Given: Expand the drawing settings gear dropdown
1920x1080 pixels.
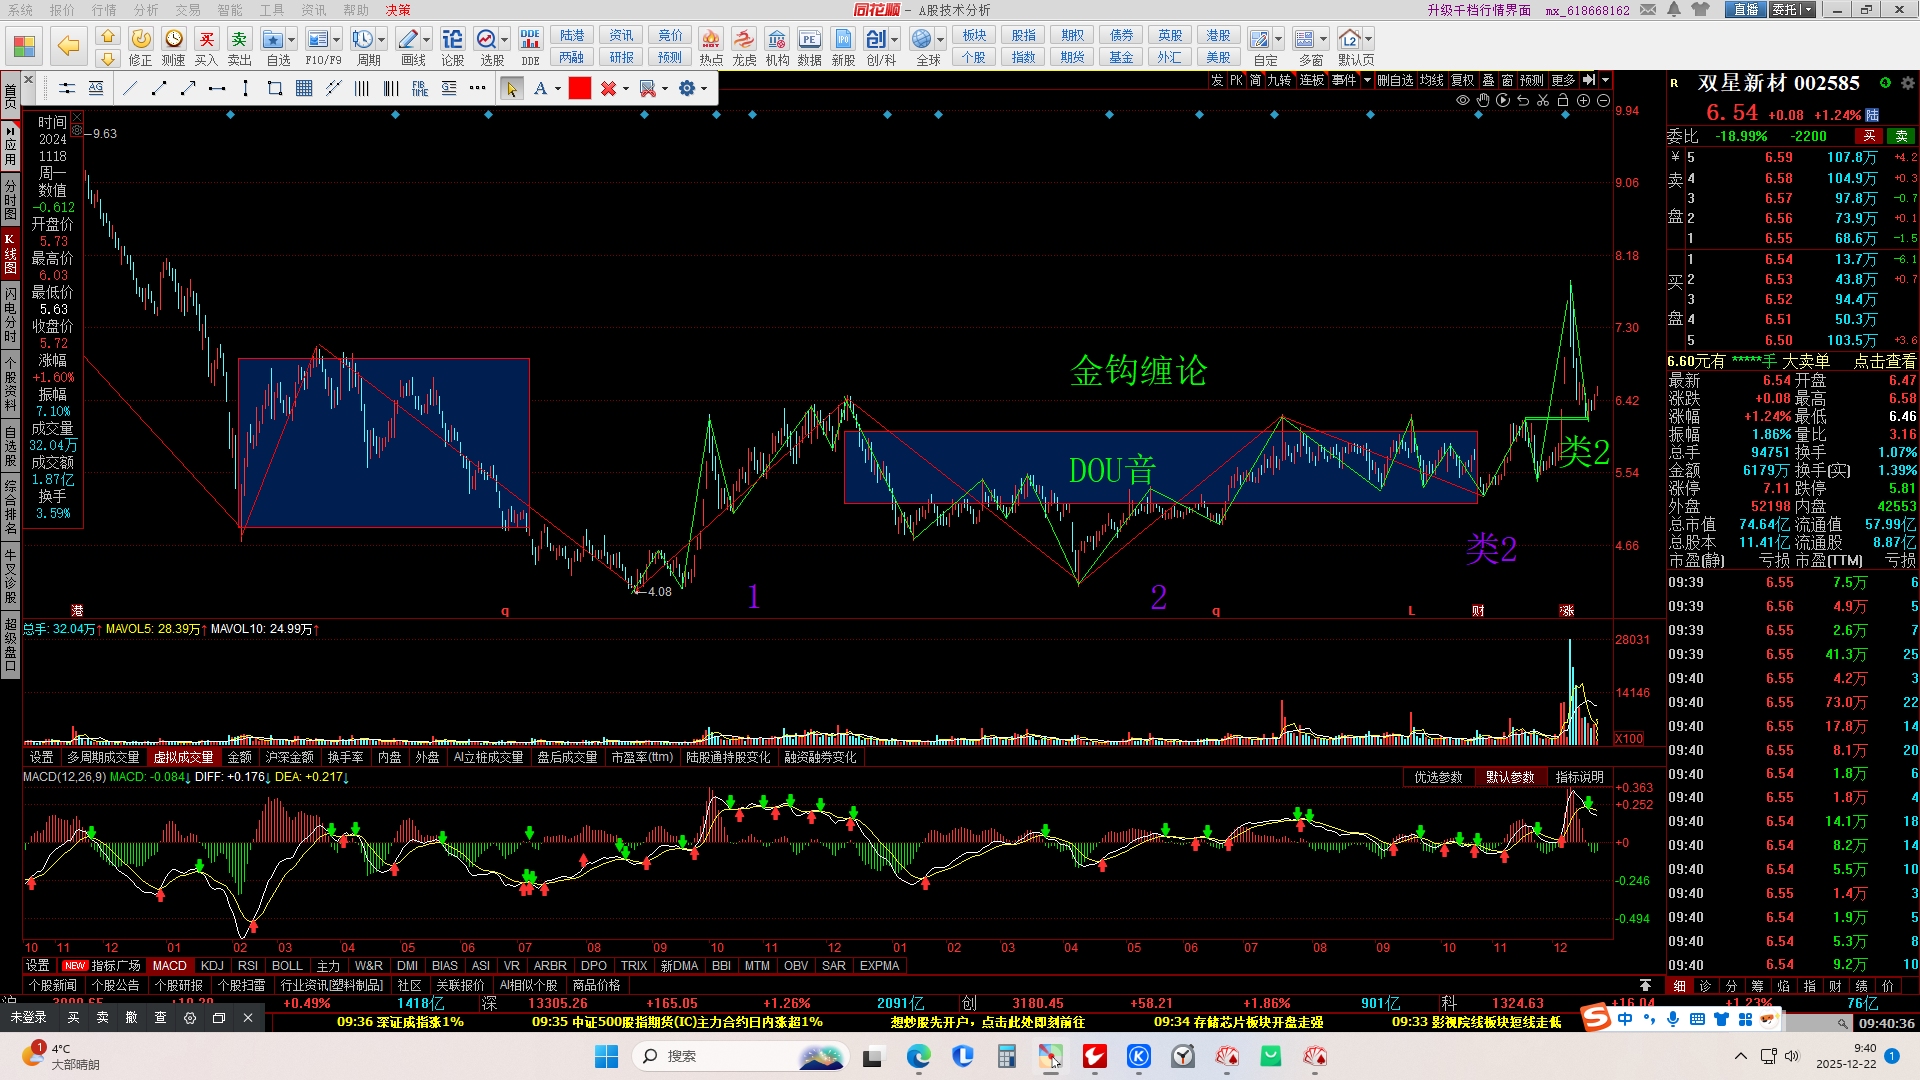Looking at the screenshot, I should (x=704, y=89).
